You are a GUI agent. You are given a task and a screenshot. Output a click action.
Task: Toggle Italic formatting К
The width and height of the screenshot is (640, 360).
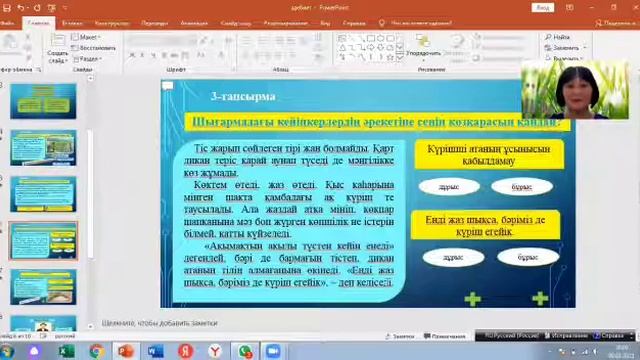pyautogui.click(x=142, y=55)
